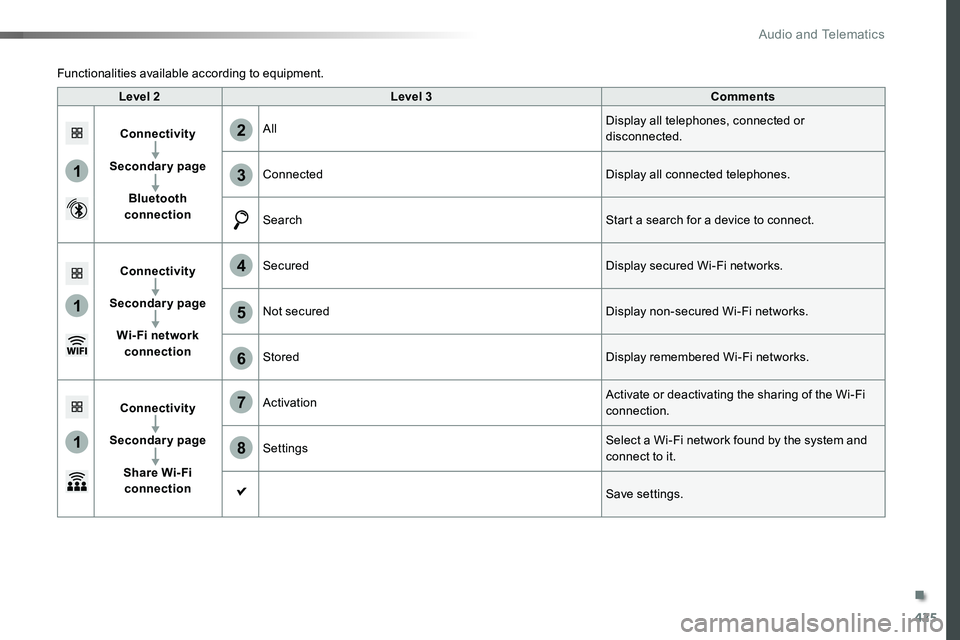Viewport: 960px width, 640px height.
Task: Click number badge 2 beside All
Action: coord(241,130)
